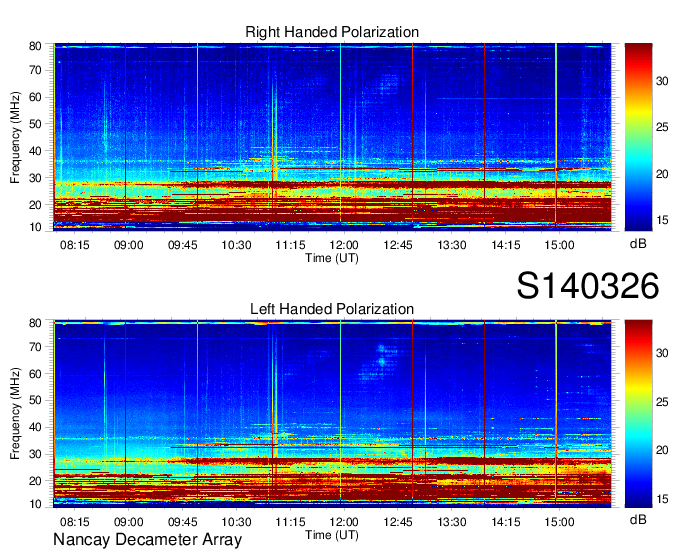This screenshot has width=680, height=552.
Task: Click 12:00 time tick under left-handed plot
Action: (344, 522)
